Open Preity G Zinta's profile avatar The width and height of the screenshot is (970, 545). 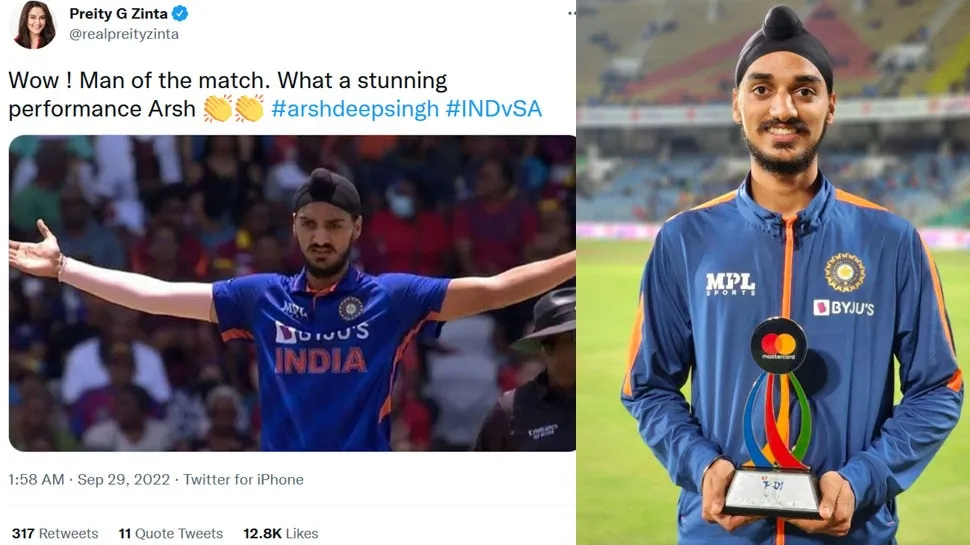(33, 24)
